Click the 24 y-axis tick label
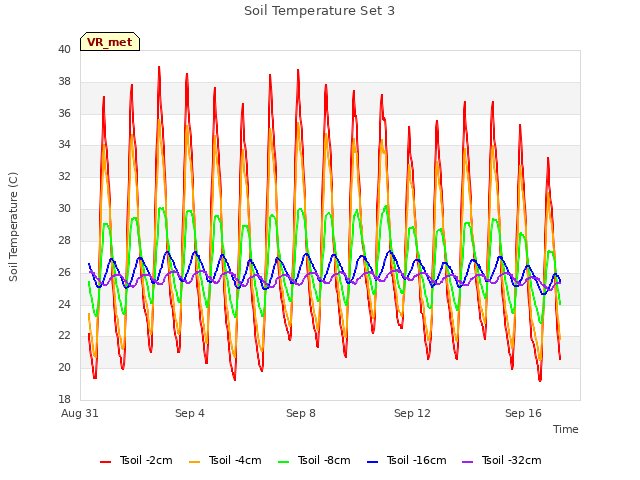The width and height of the screenshot is (640, 480). click(64, 304)
